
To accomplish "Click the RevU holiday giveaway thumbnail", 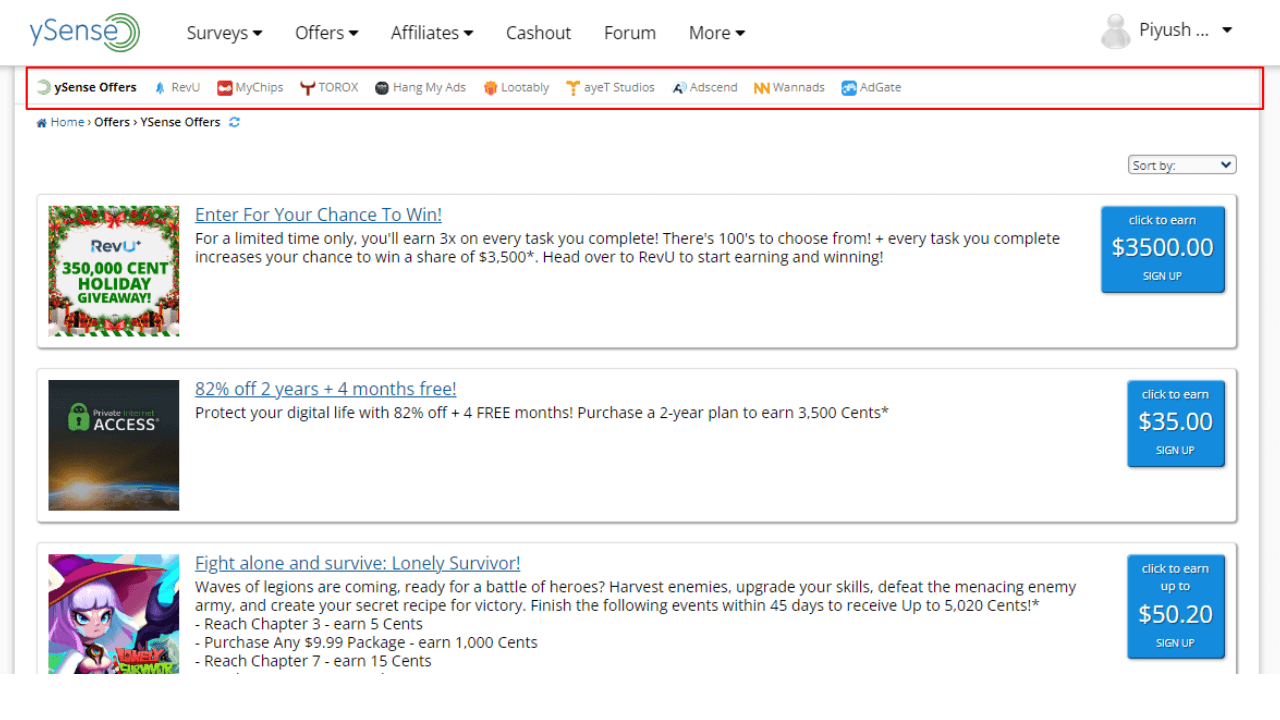I will click(114, 271).
